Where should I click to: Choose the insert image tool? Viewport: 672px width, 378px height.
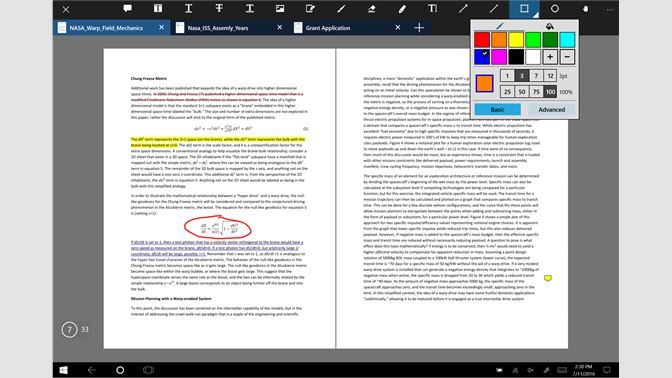(280, 9)
